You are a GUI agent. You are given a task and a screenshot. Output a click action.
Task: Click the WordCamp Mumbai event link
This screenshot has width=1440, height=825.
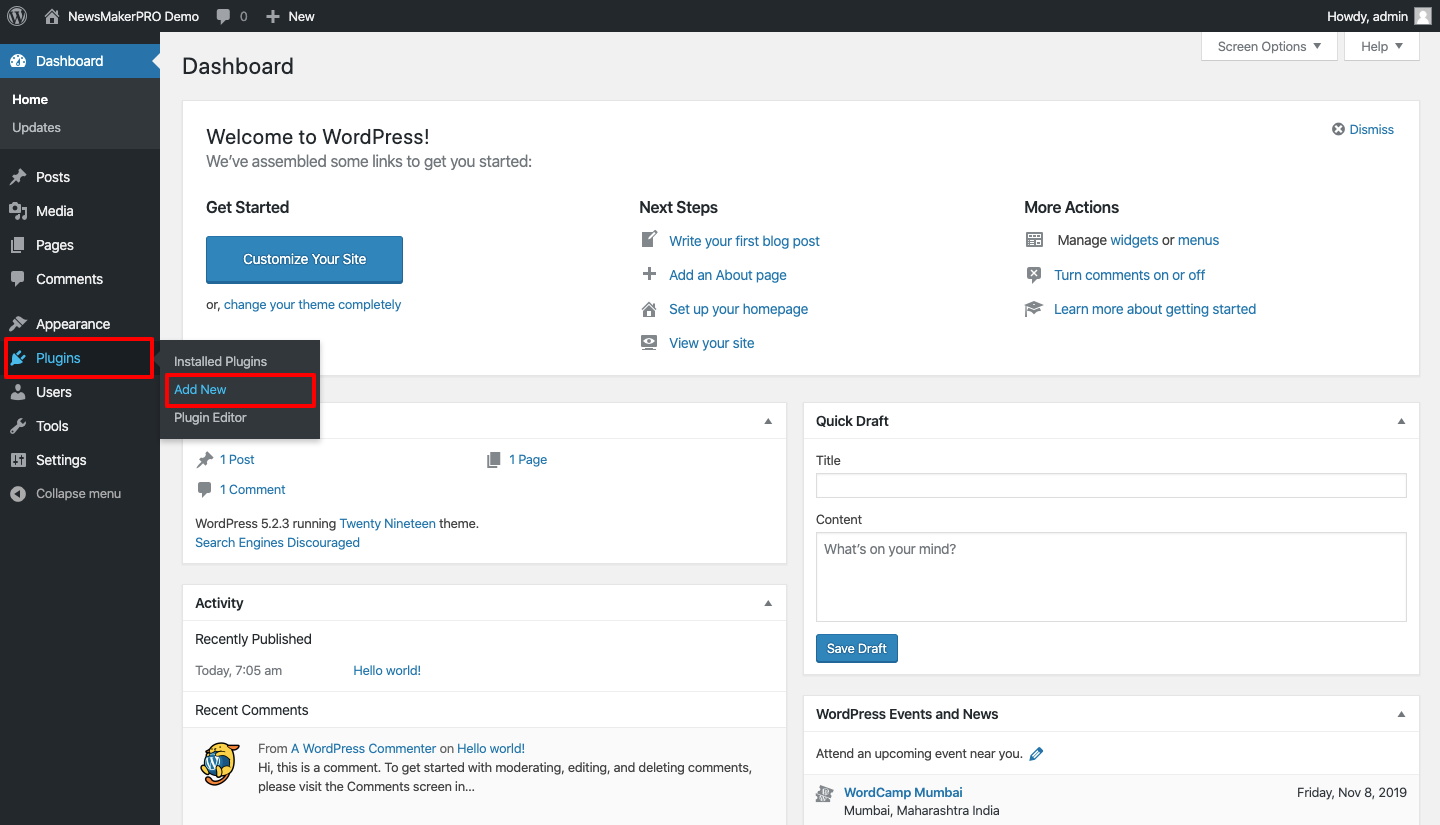(x=903, y=792)
